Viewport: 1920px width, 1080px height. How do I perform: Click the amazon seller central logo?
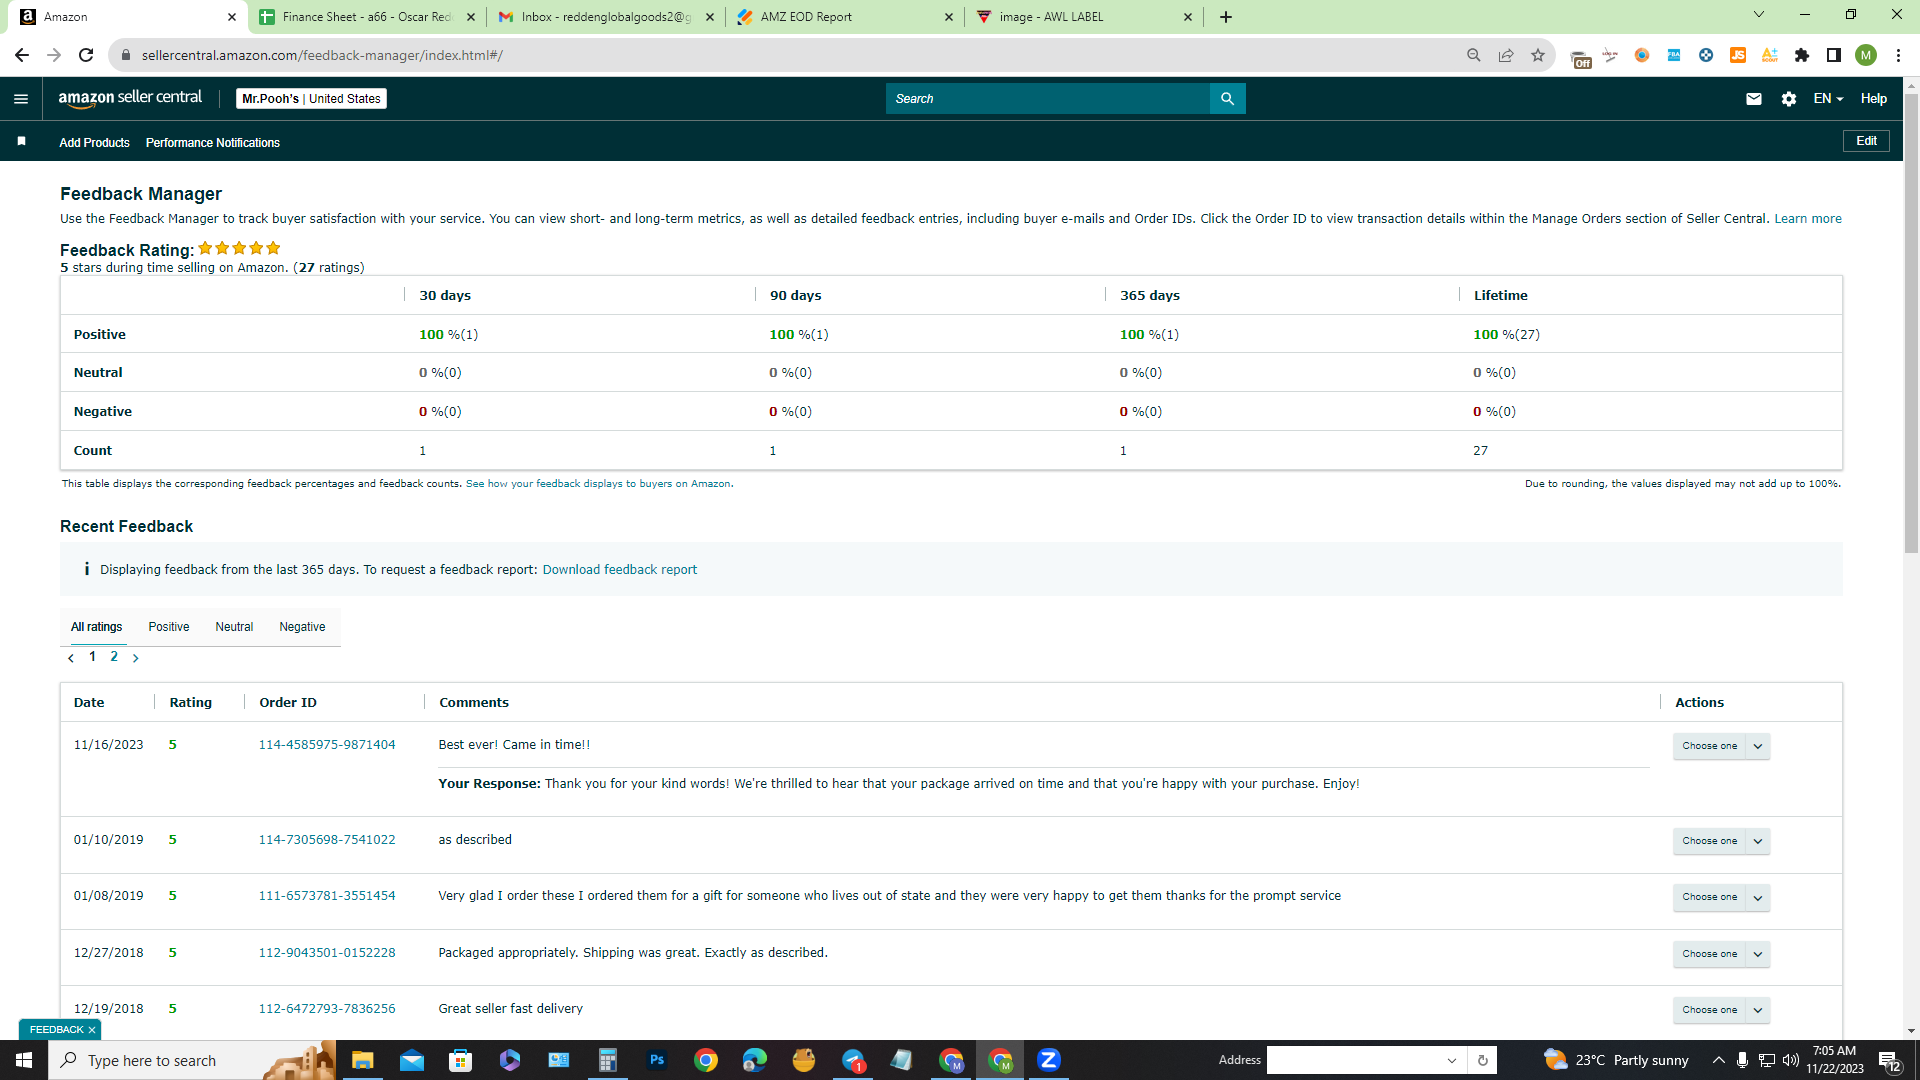click(130, 98)
